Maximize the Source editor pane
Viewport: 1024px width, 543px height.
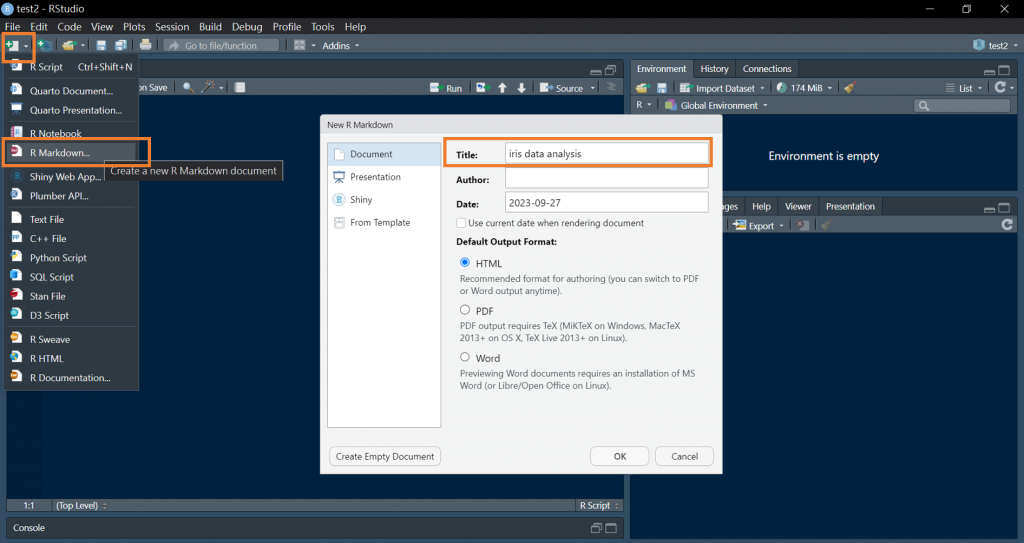tap(611, 71)
